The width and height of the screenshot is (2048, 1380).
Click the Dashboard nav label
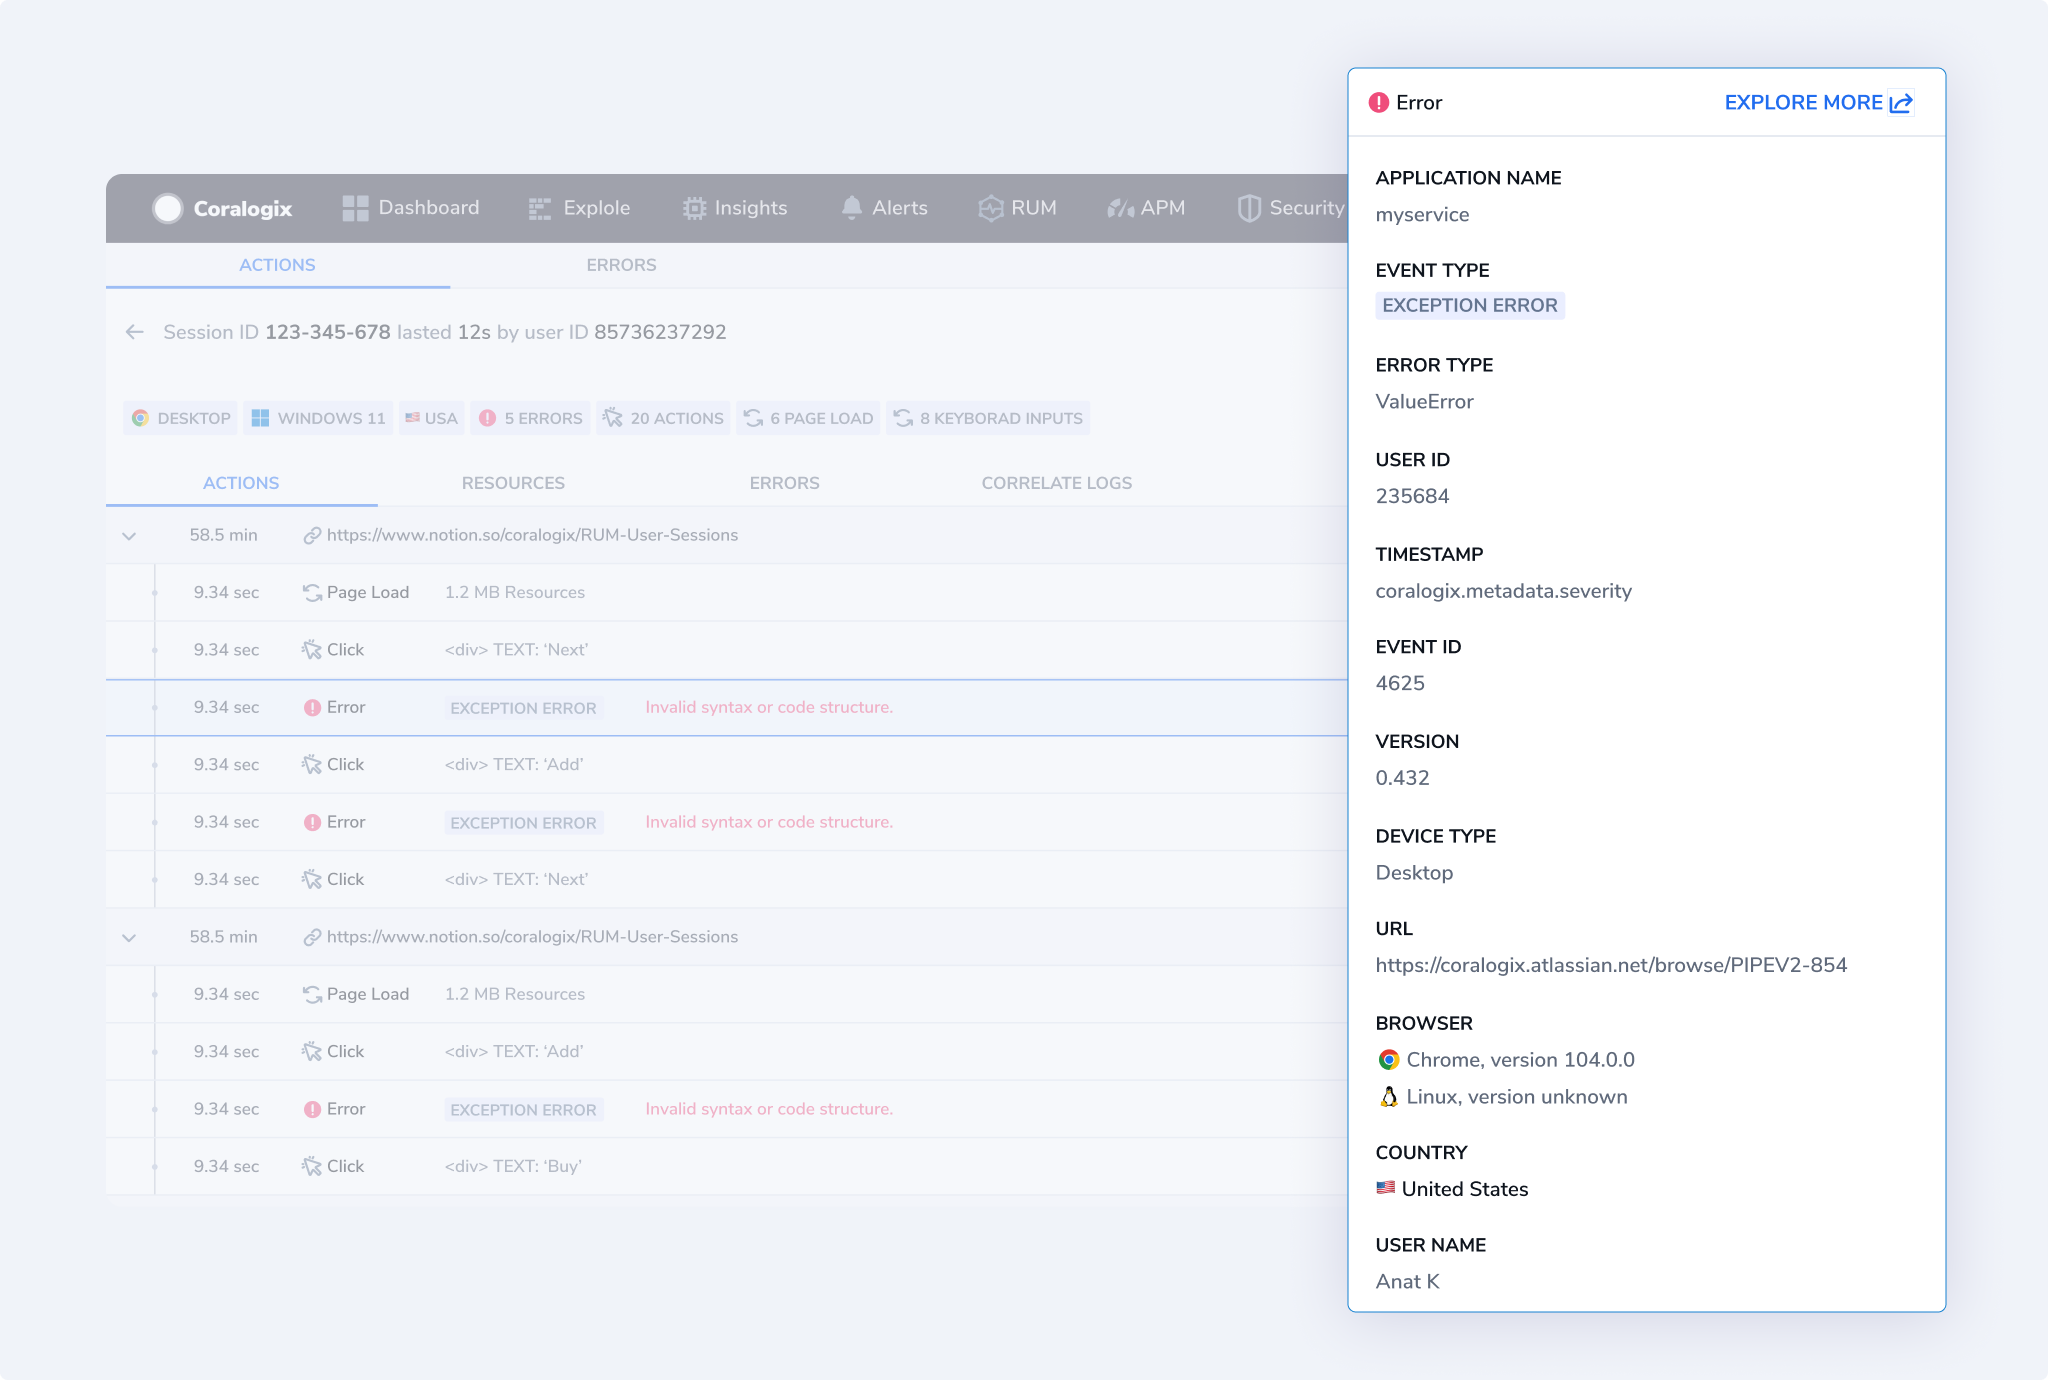pyautogui.click(x=429, y=208)
